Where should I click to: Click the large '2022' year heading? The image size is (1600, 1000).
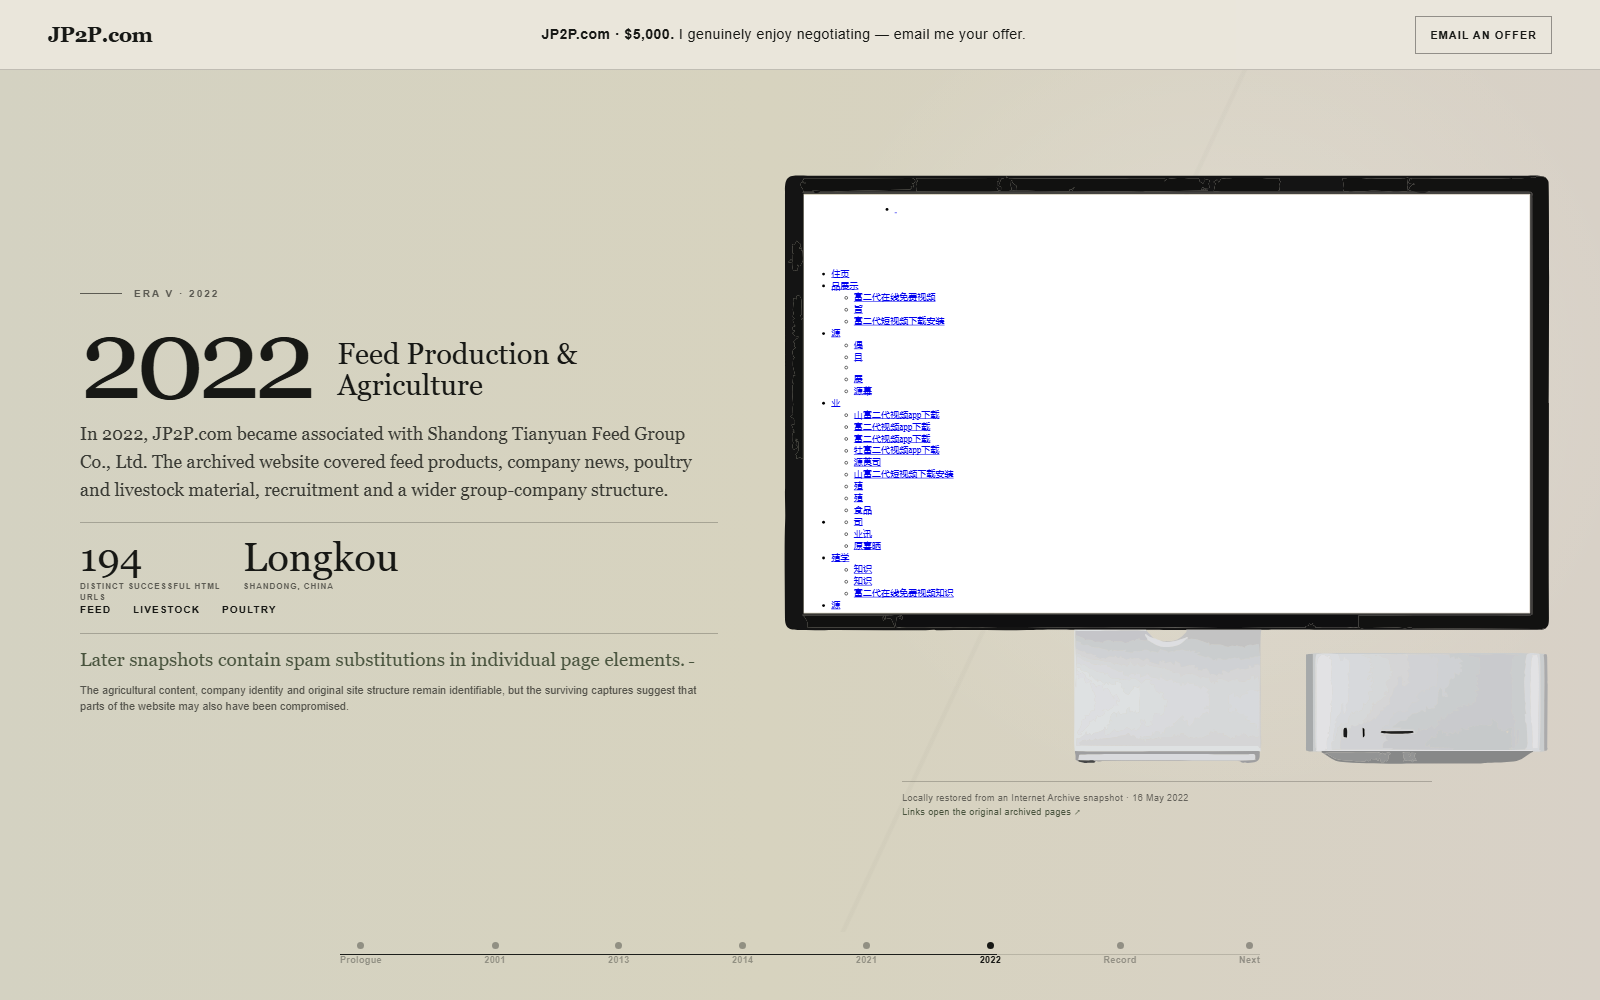[198, 368]
